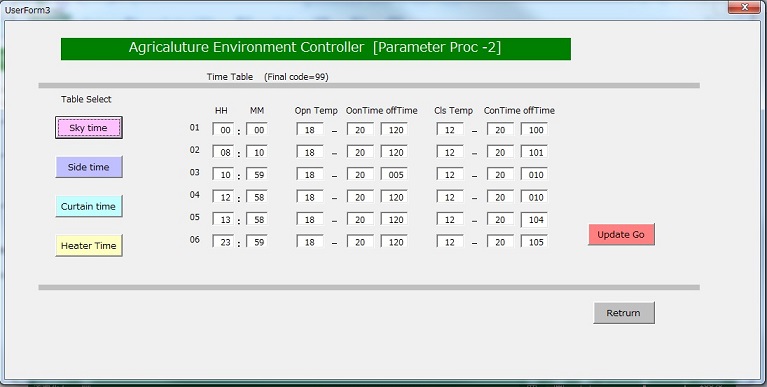767x387 pixels.
Task: Switch to the Heater Time table
Action: 89,245
